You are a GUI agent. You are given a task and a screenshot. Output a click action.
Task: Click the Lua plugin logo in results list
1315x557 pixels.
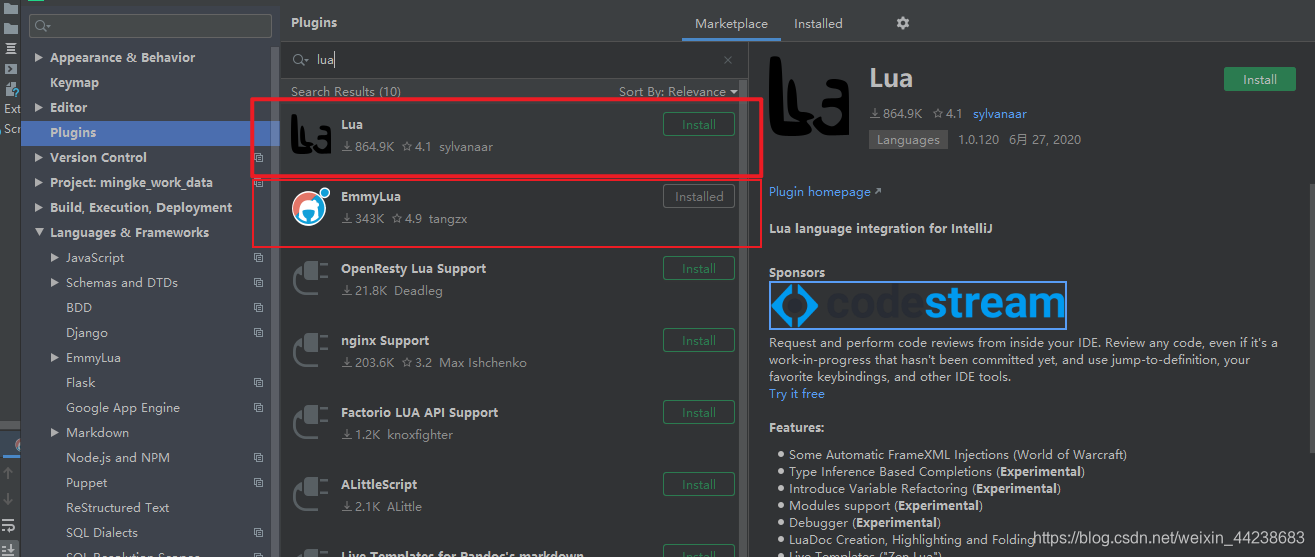click(310, 135)
